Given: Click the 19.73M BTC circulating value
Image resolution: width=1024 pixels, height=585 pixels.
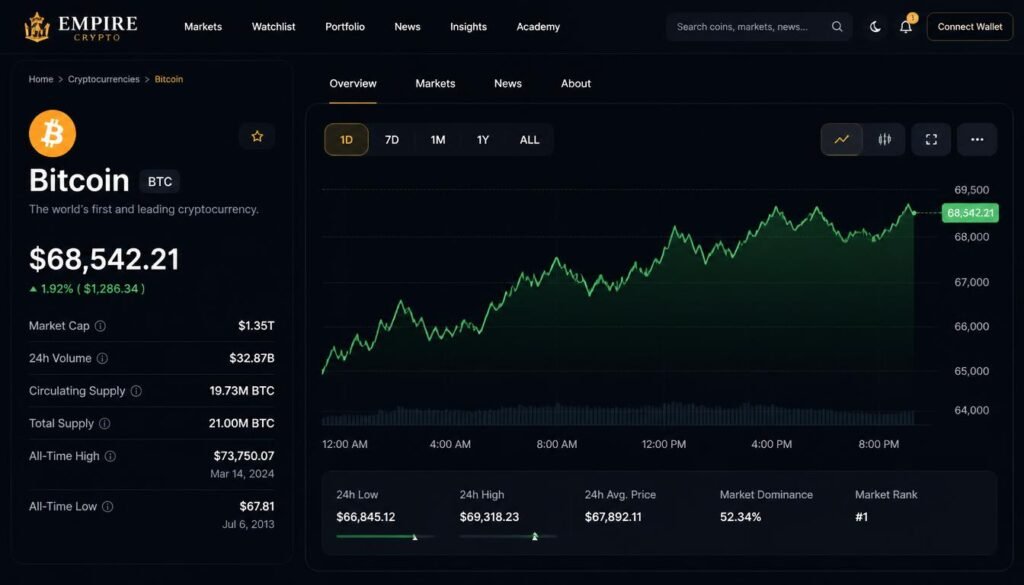Looking at the screenshot, I should [x=242, y=390].
